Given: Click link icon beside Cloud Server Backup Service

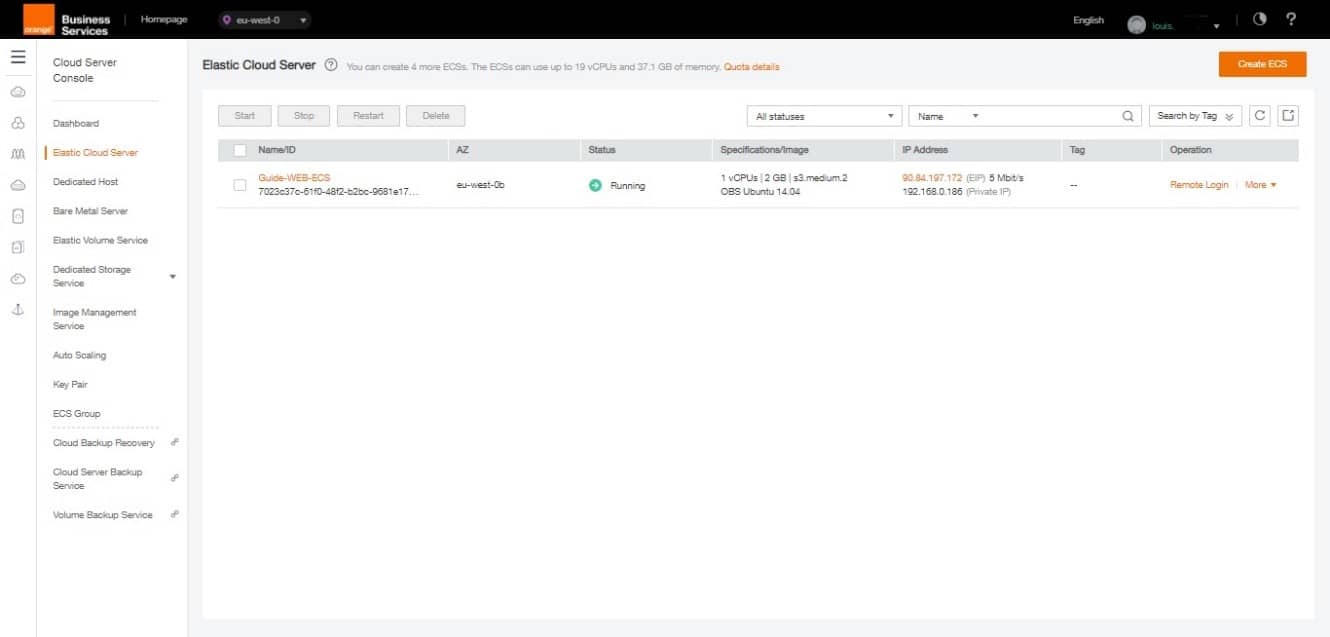Looking at the screenshot, I should [175, 478].
